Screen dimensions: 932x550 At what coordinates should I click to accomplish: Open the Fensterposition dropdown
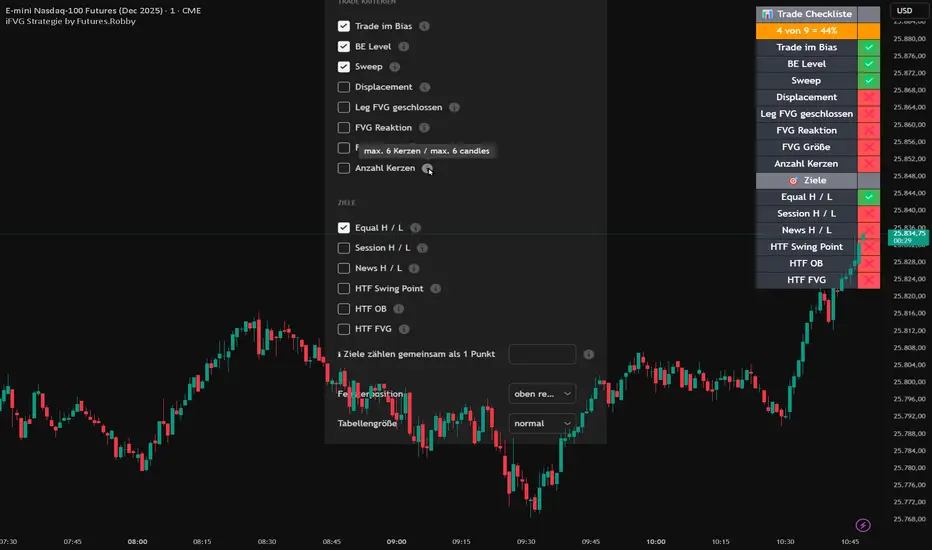[x=542, y=394]
